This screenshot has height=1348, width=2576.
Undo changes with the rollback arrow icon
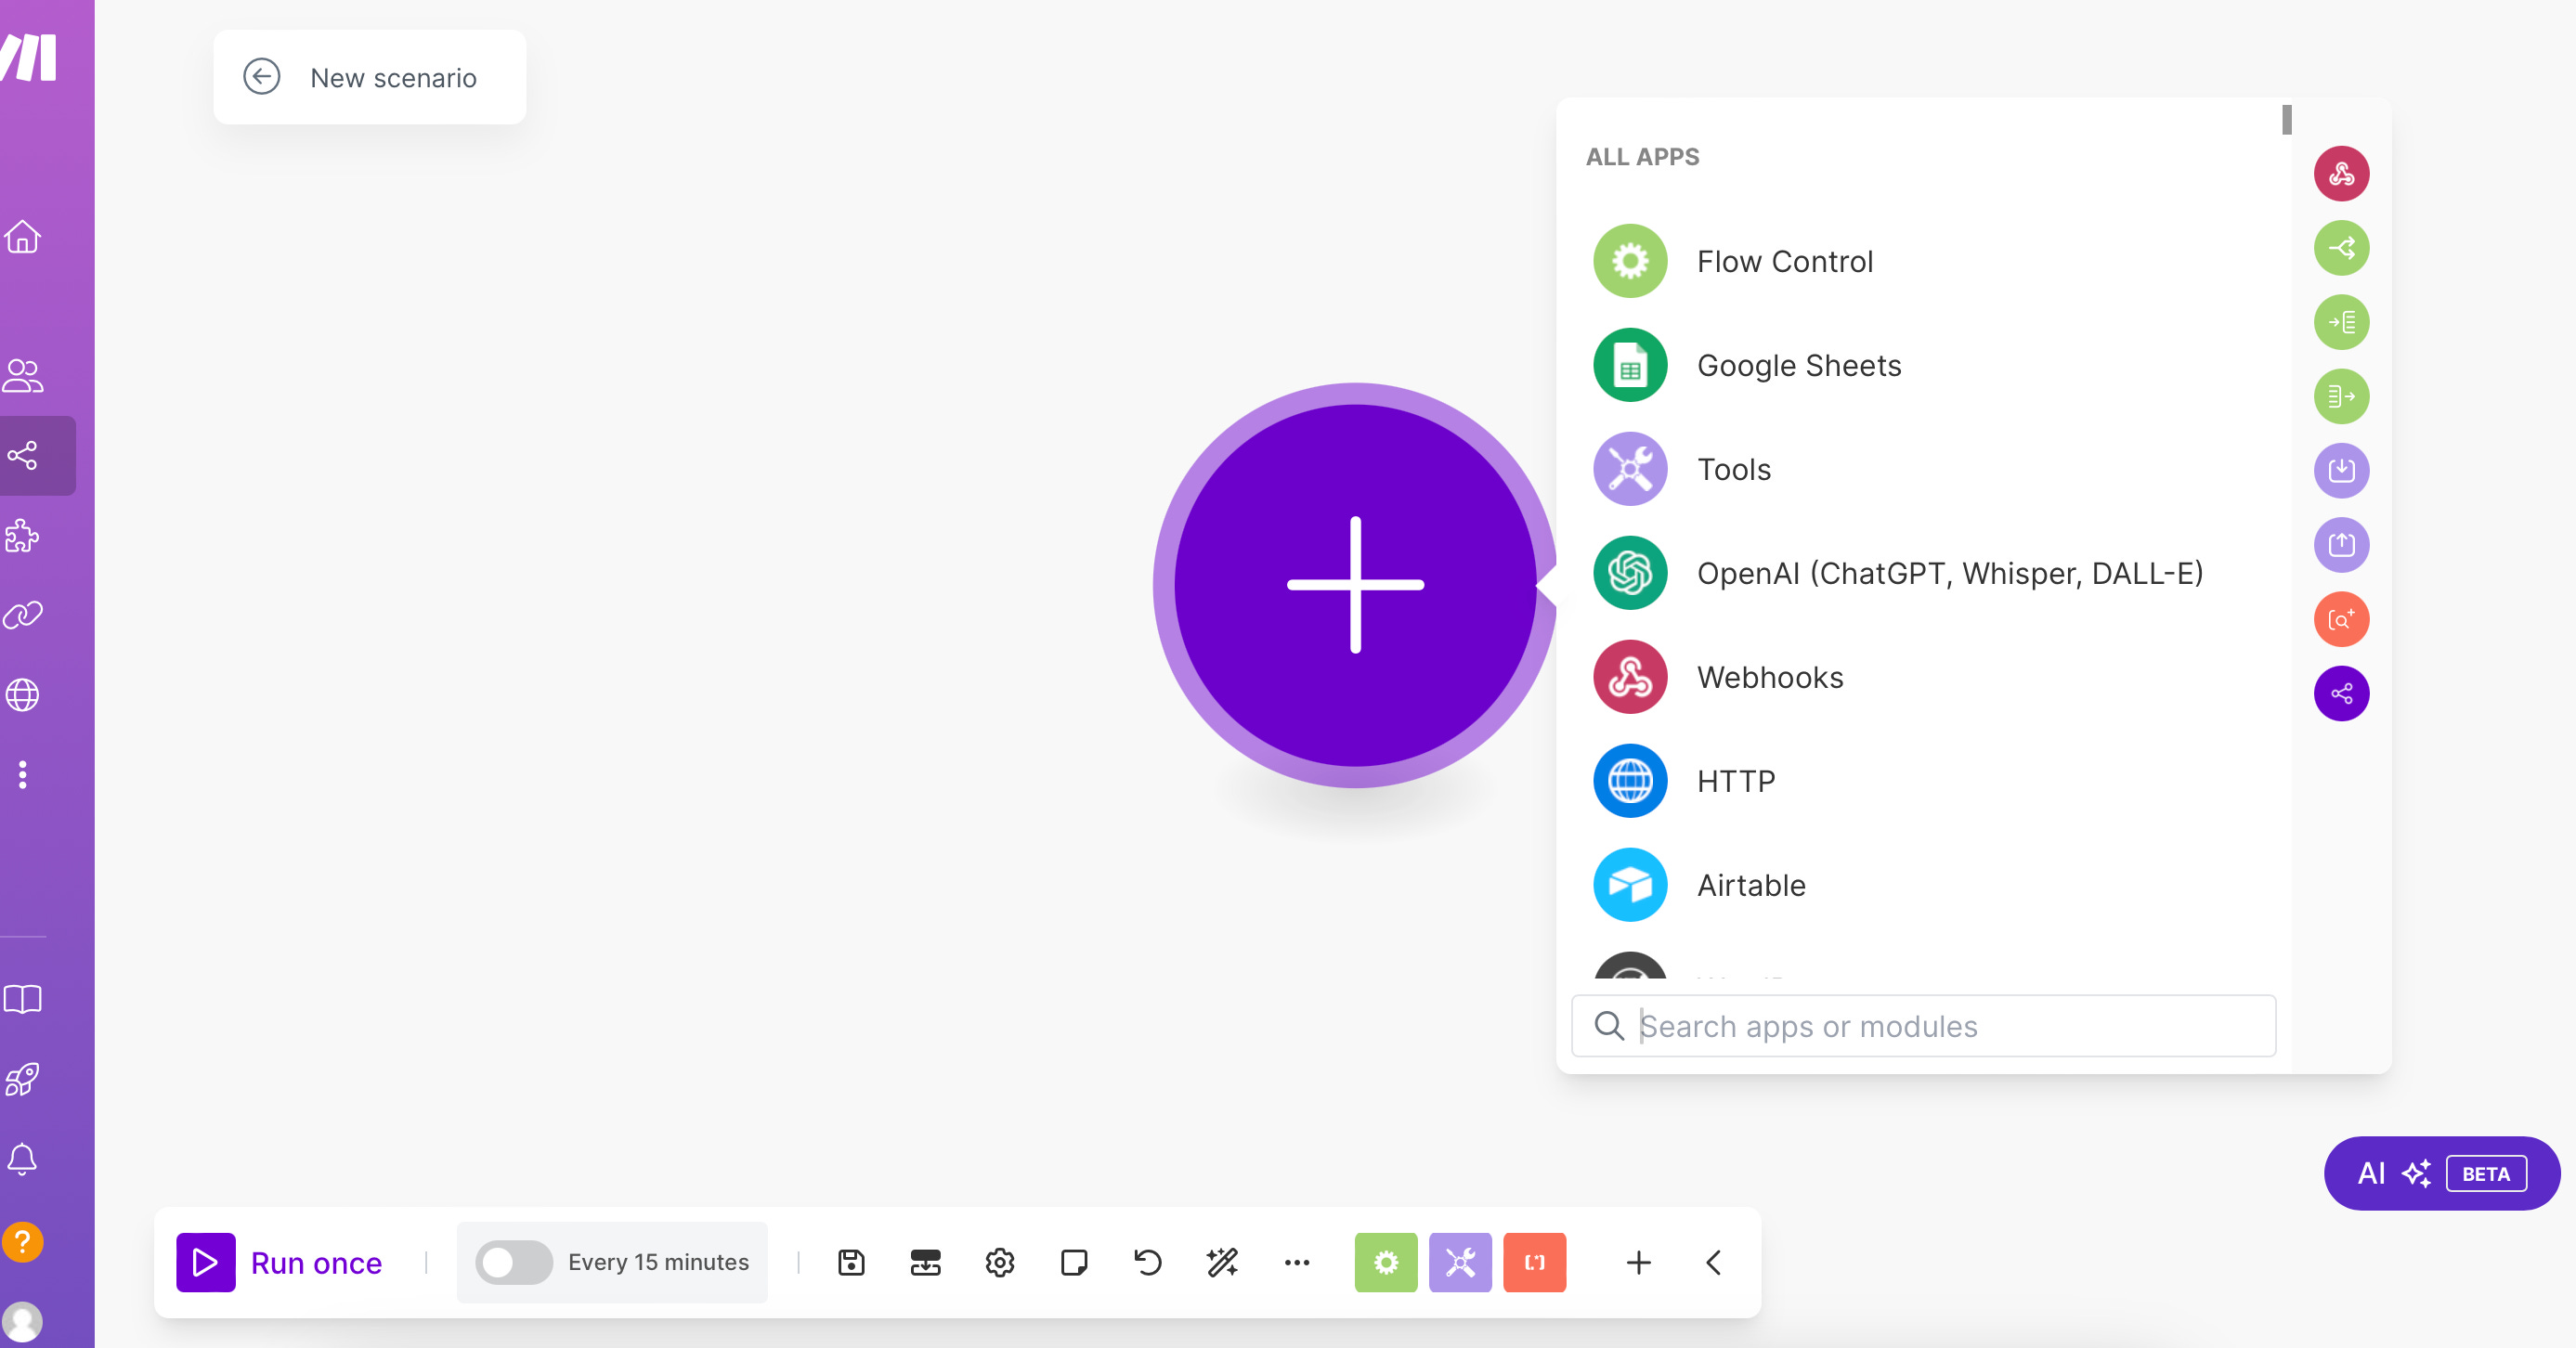[1146, 1262]
